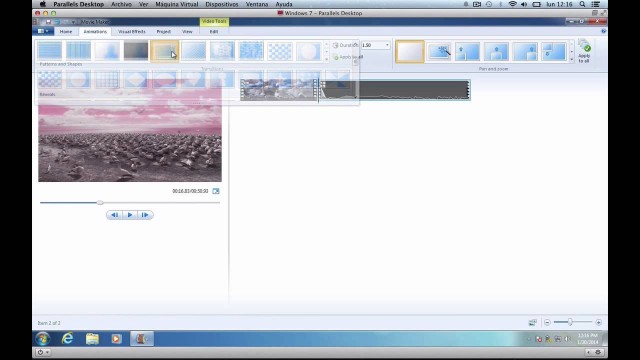
Task: Select the checkerboard transition in top row
Action: pyautogui.click(x=280, y=51)
